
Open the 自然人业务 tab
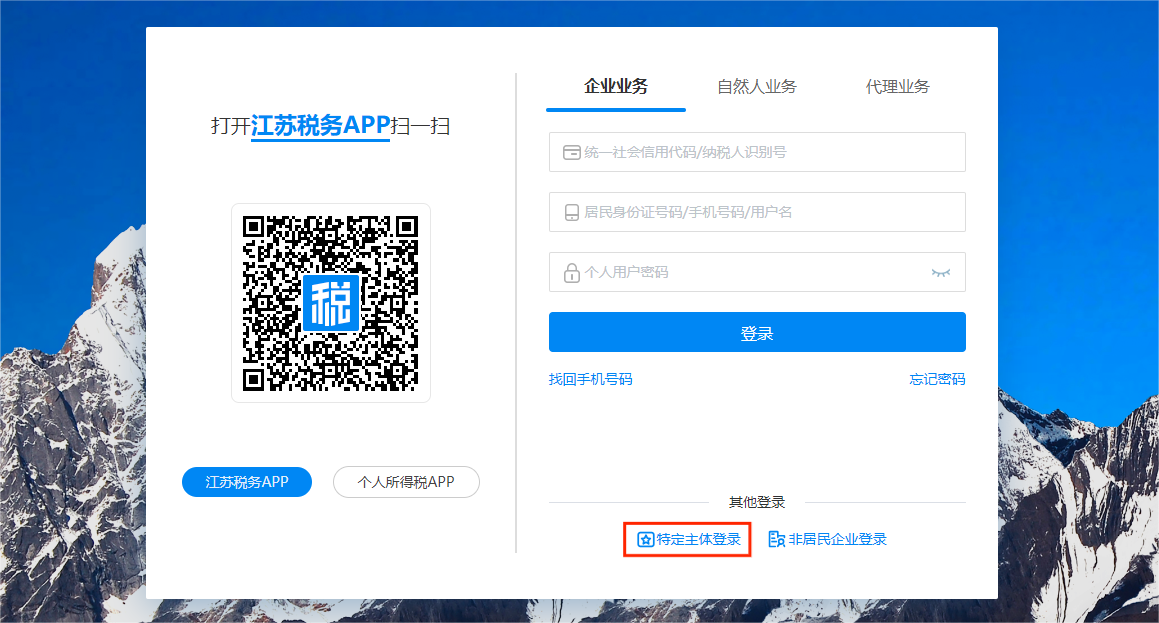pos(756,87)
